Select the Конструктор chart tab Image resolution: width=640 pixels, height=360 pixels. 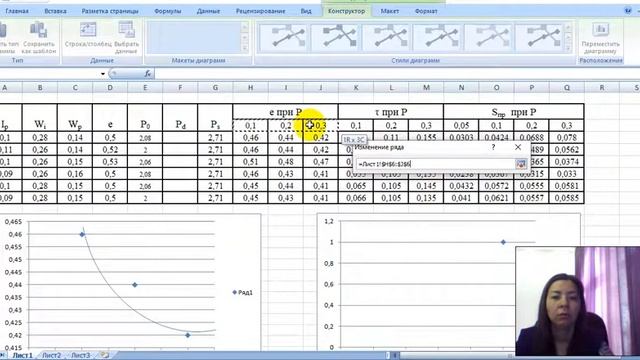tap(347, 11)
